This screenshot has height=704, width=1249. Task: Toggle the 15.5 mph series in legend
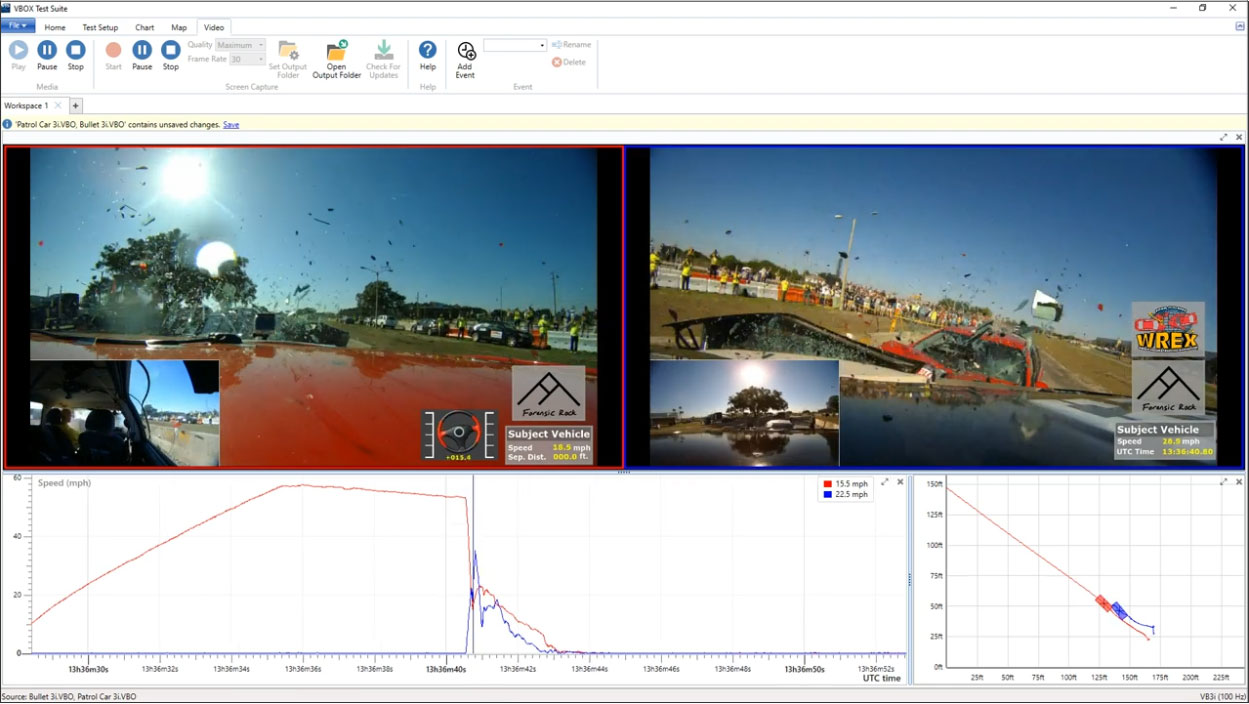(x=842, y=483)
